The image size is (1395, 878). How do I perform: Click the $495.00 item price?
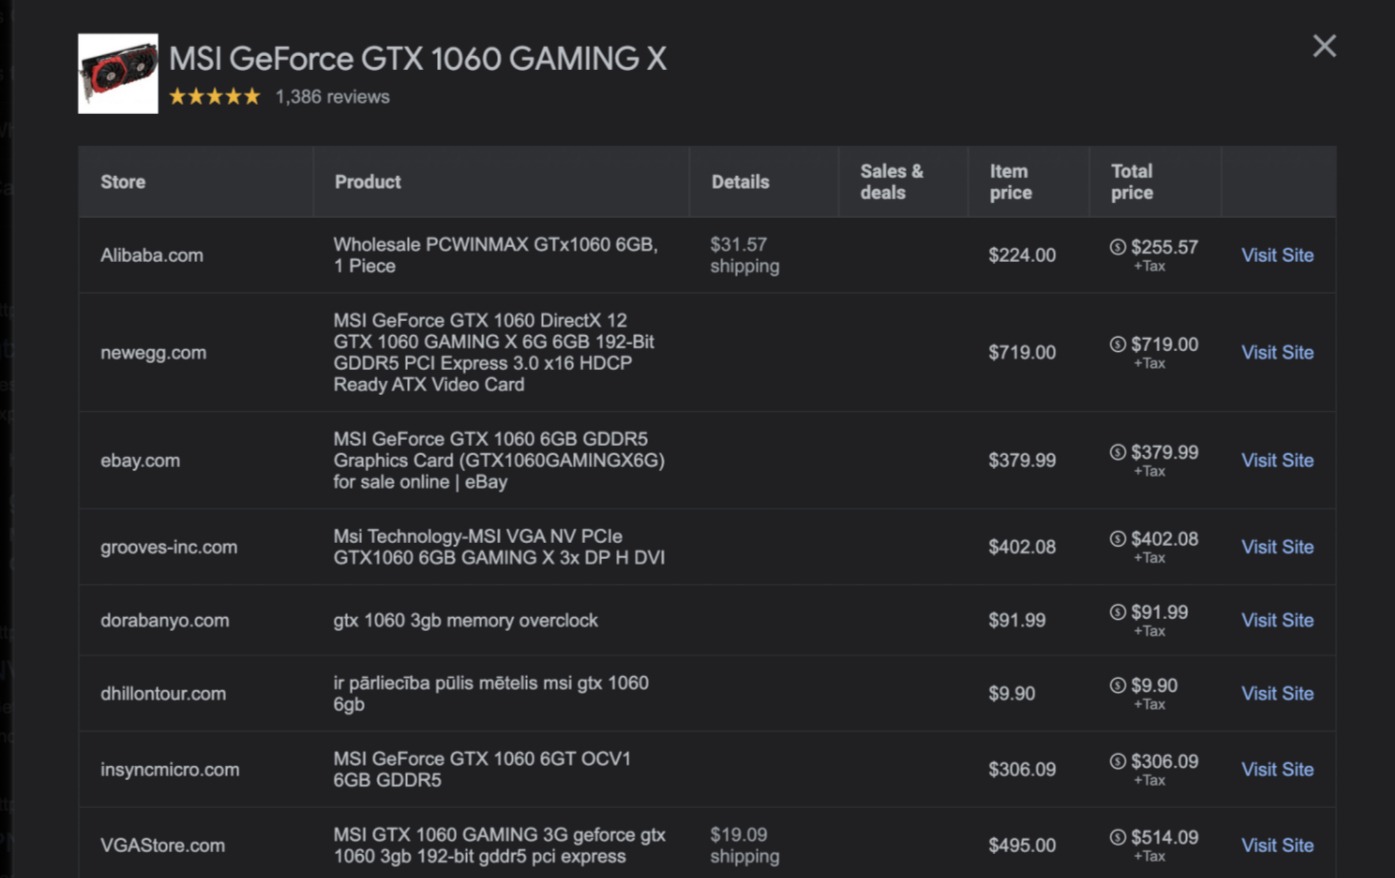click(x=1022, y=845)
